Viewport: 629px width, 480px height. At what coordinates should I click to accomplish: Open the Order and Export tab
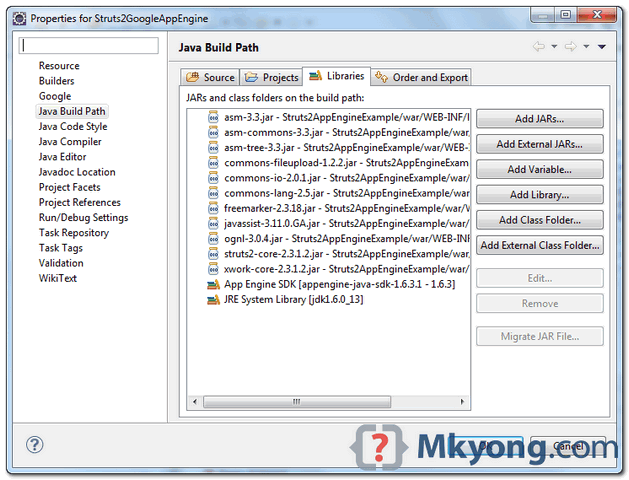pos(421,77)
